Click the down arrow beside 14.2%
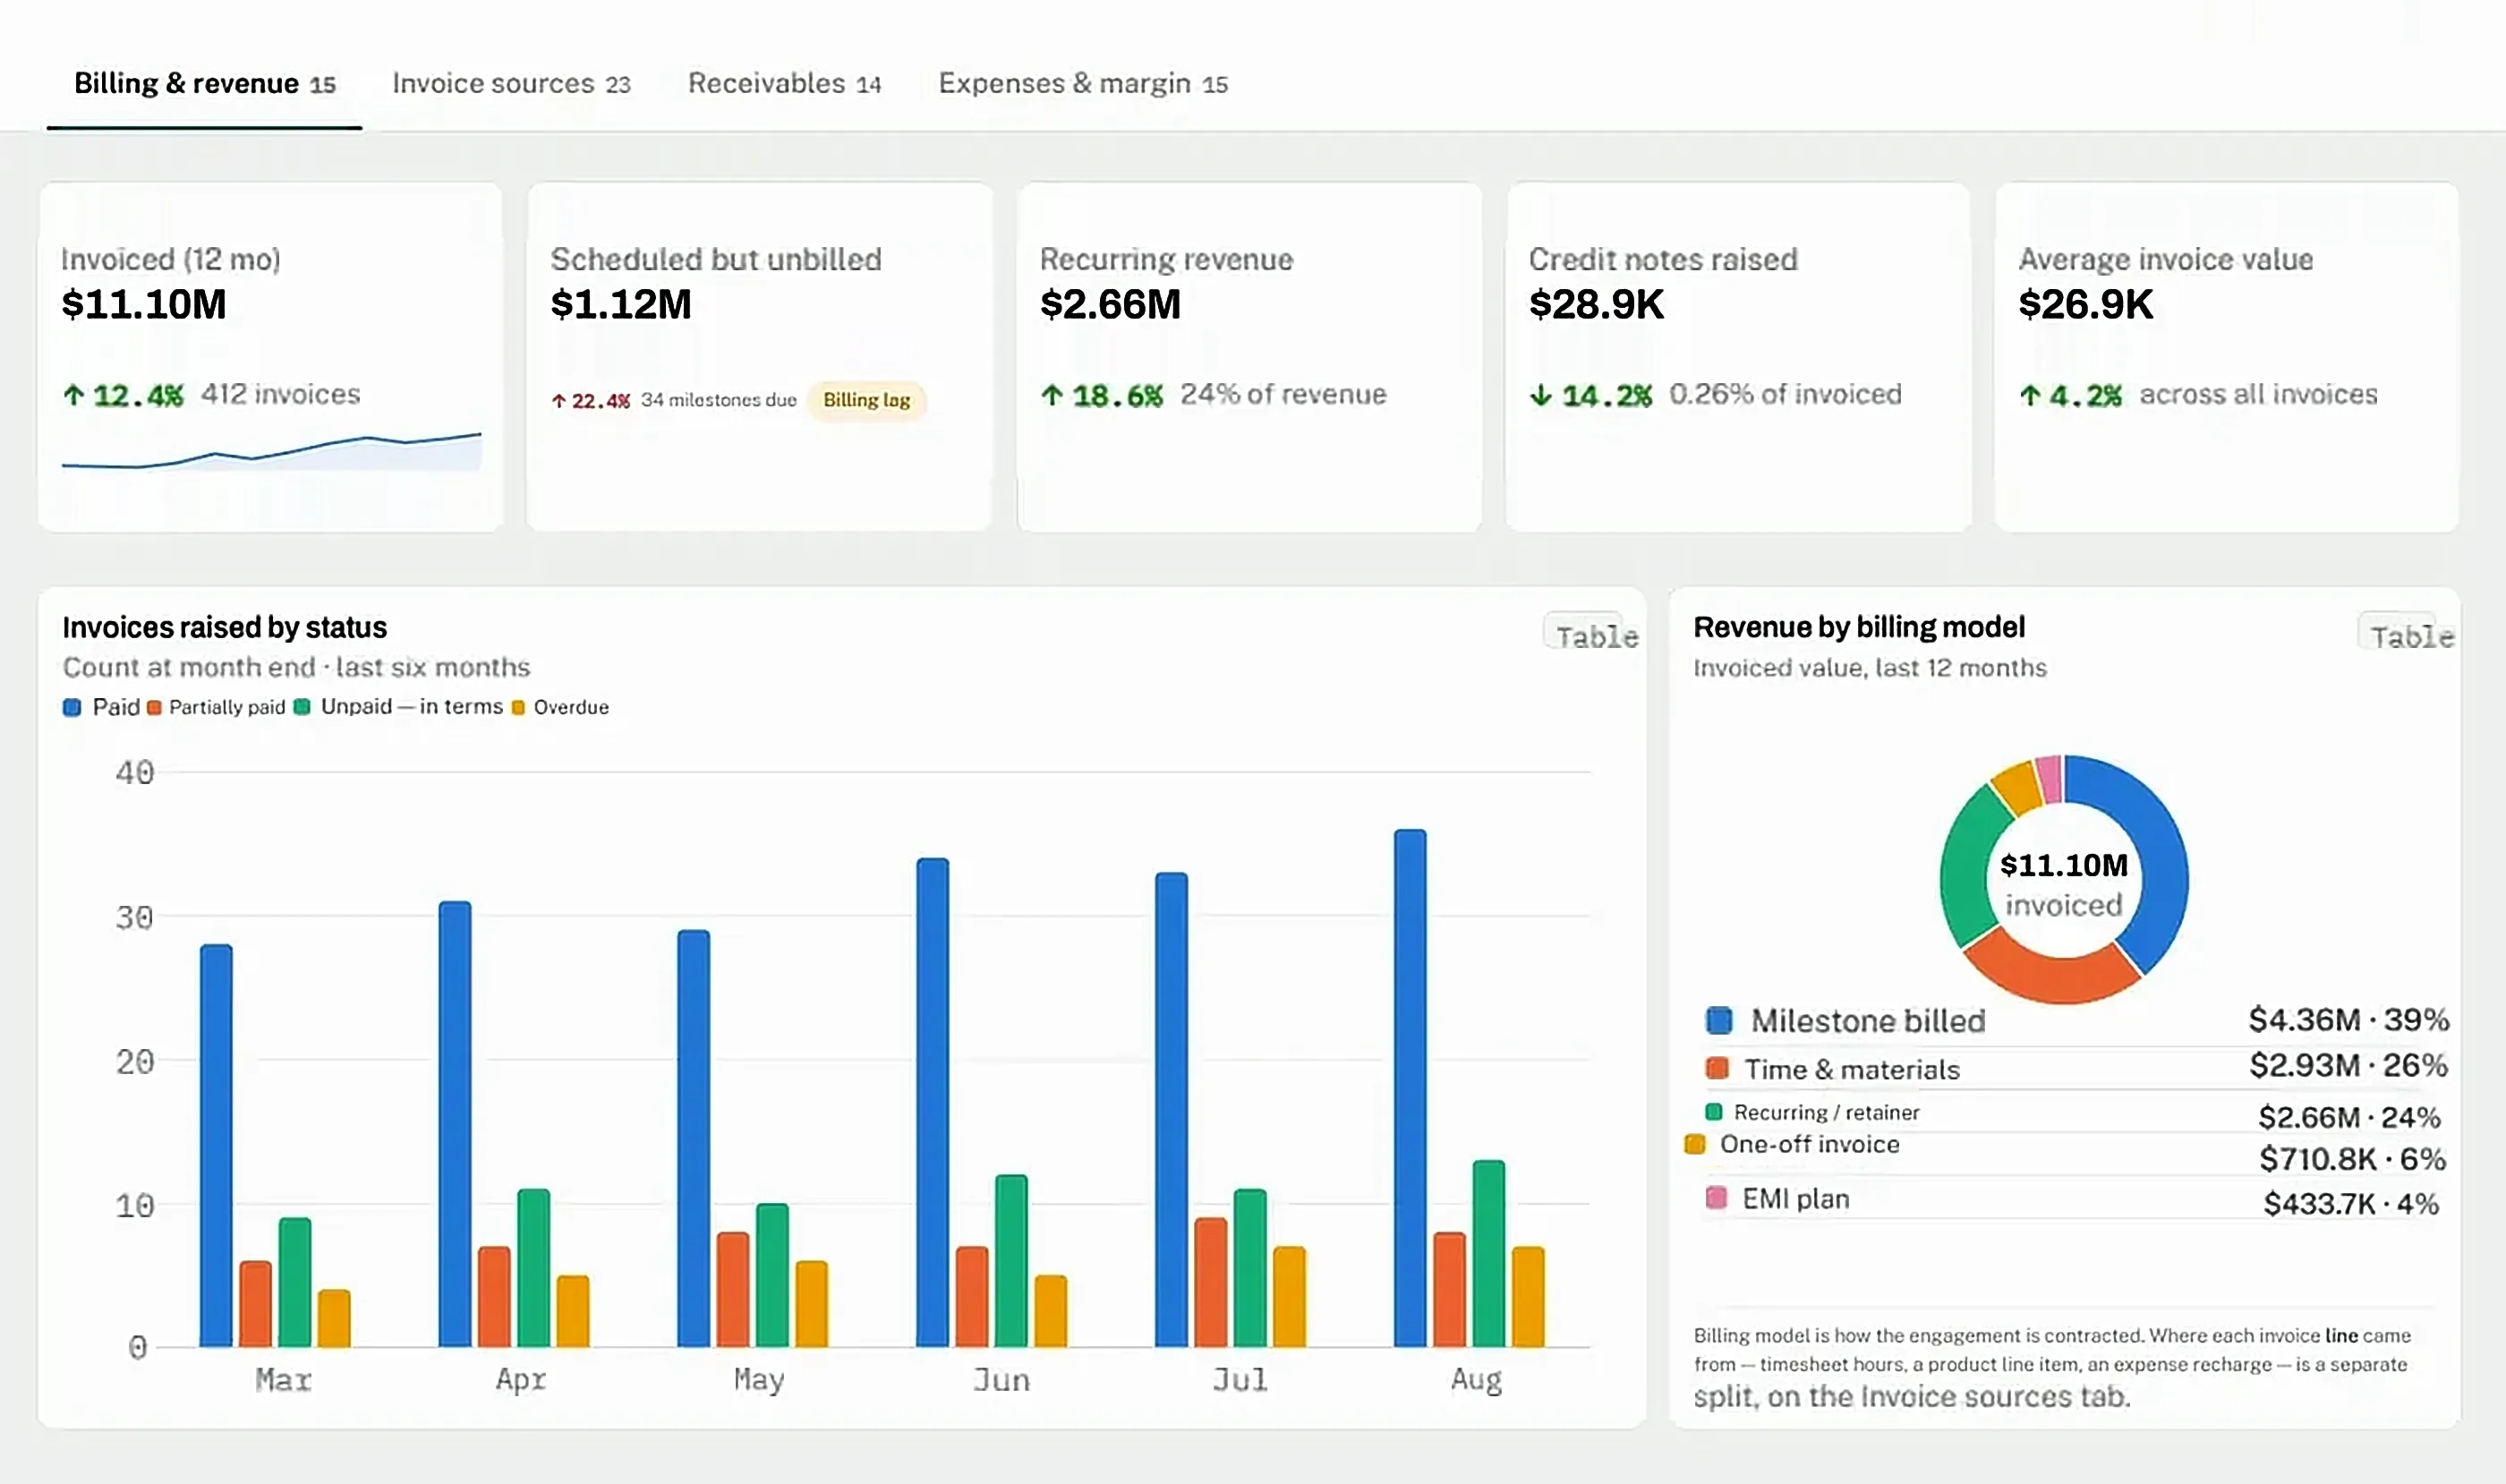The image size is (2506, 1484). click(1541, 396)
